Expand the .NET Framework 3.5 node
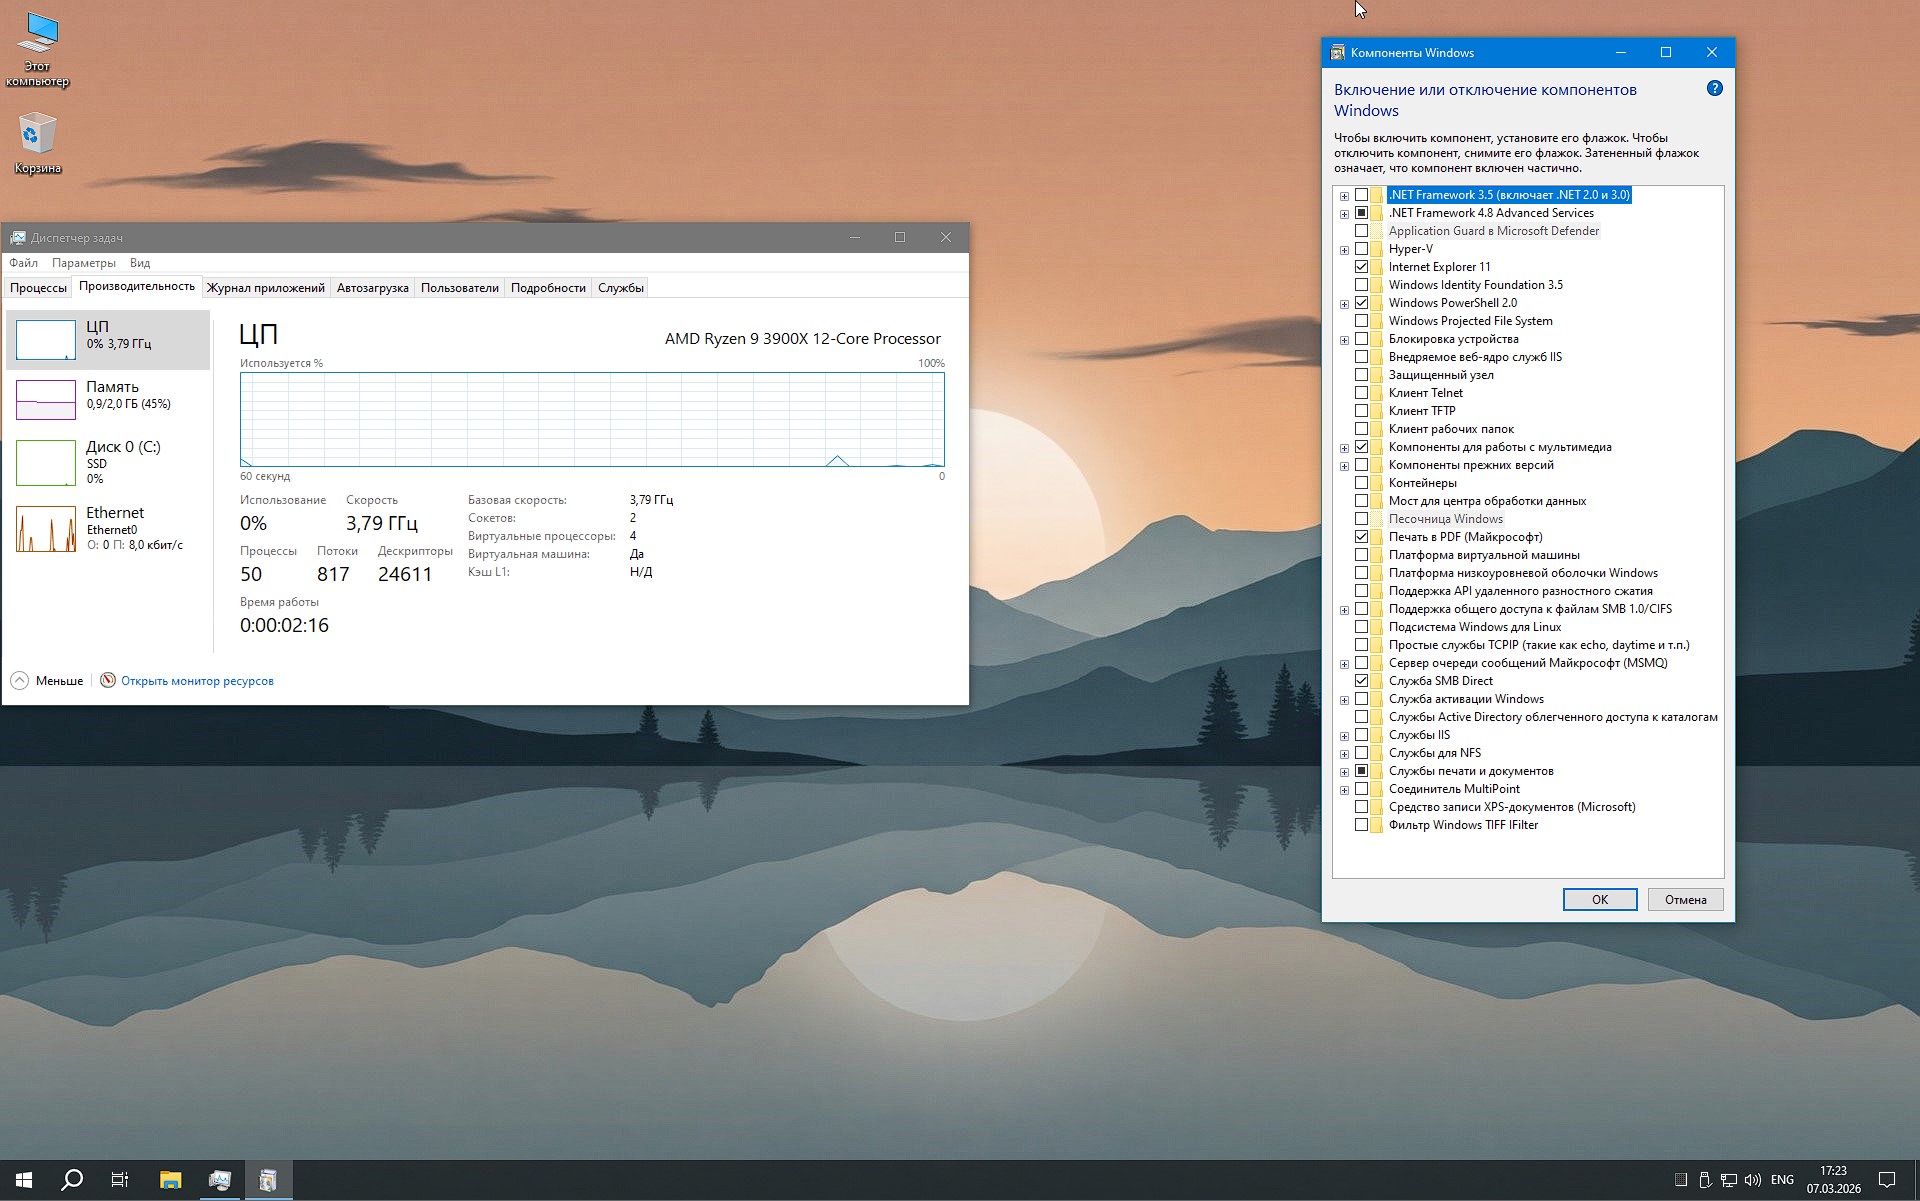Image resolution: width=1920 pixels, height=1201 pixels. point(1344,196)
